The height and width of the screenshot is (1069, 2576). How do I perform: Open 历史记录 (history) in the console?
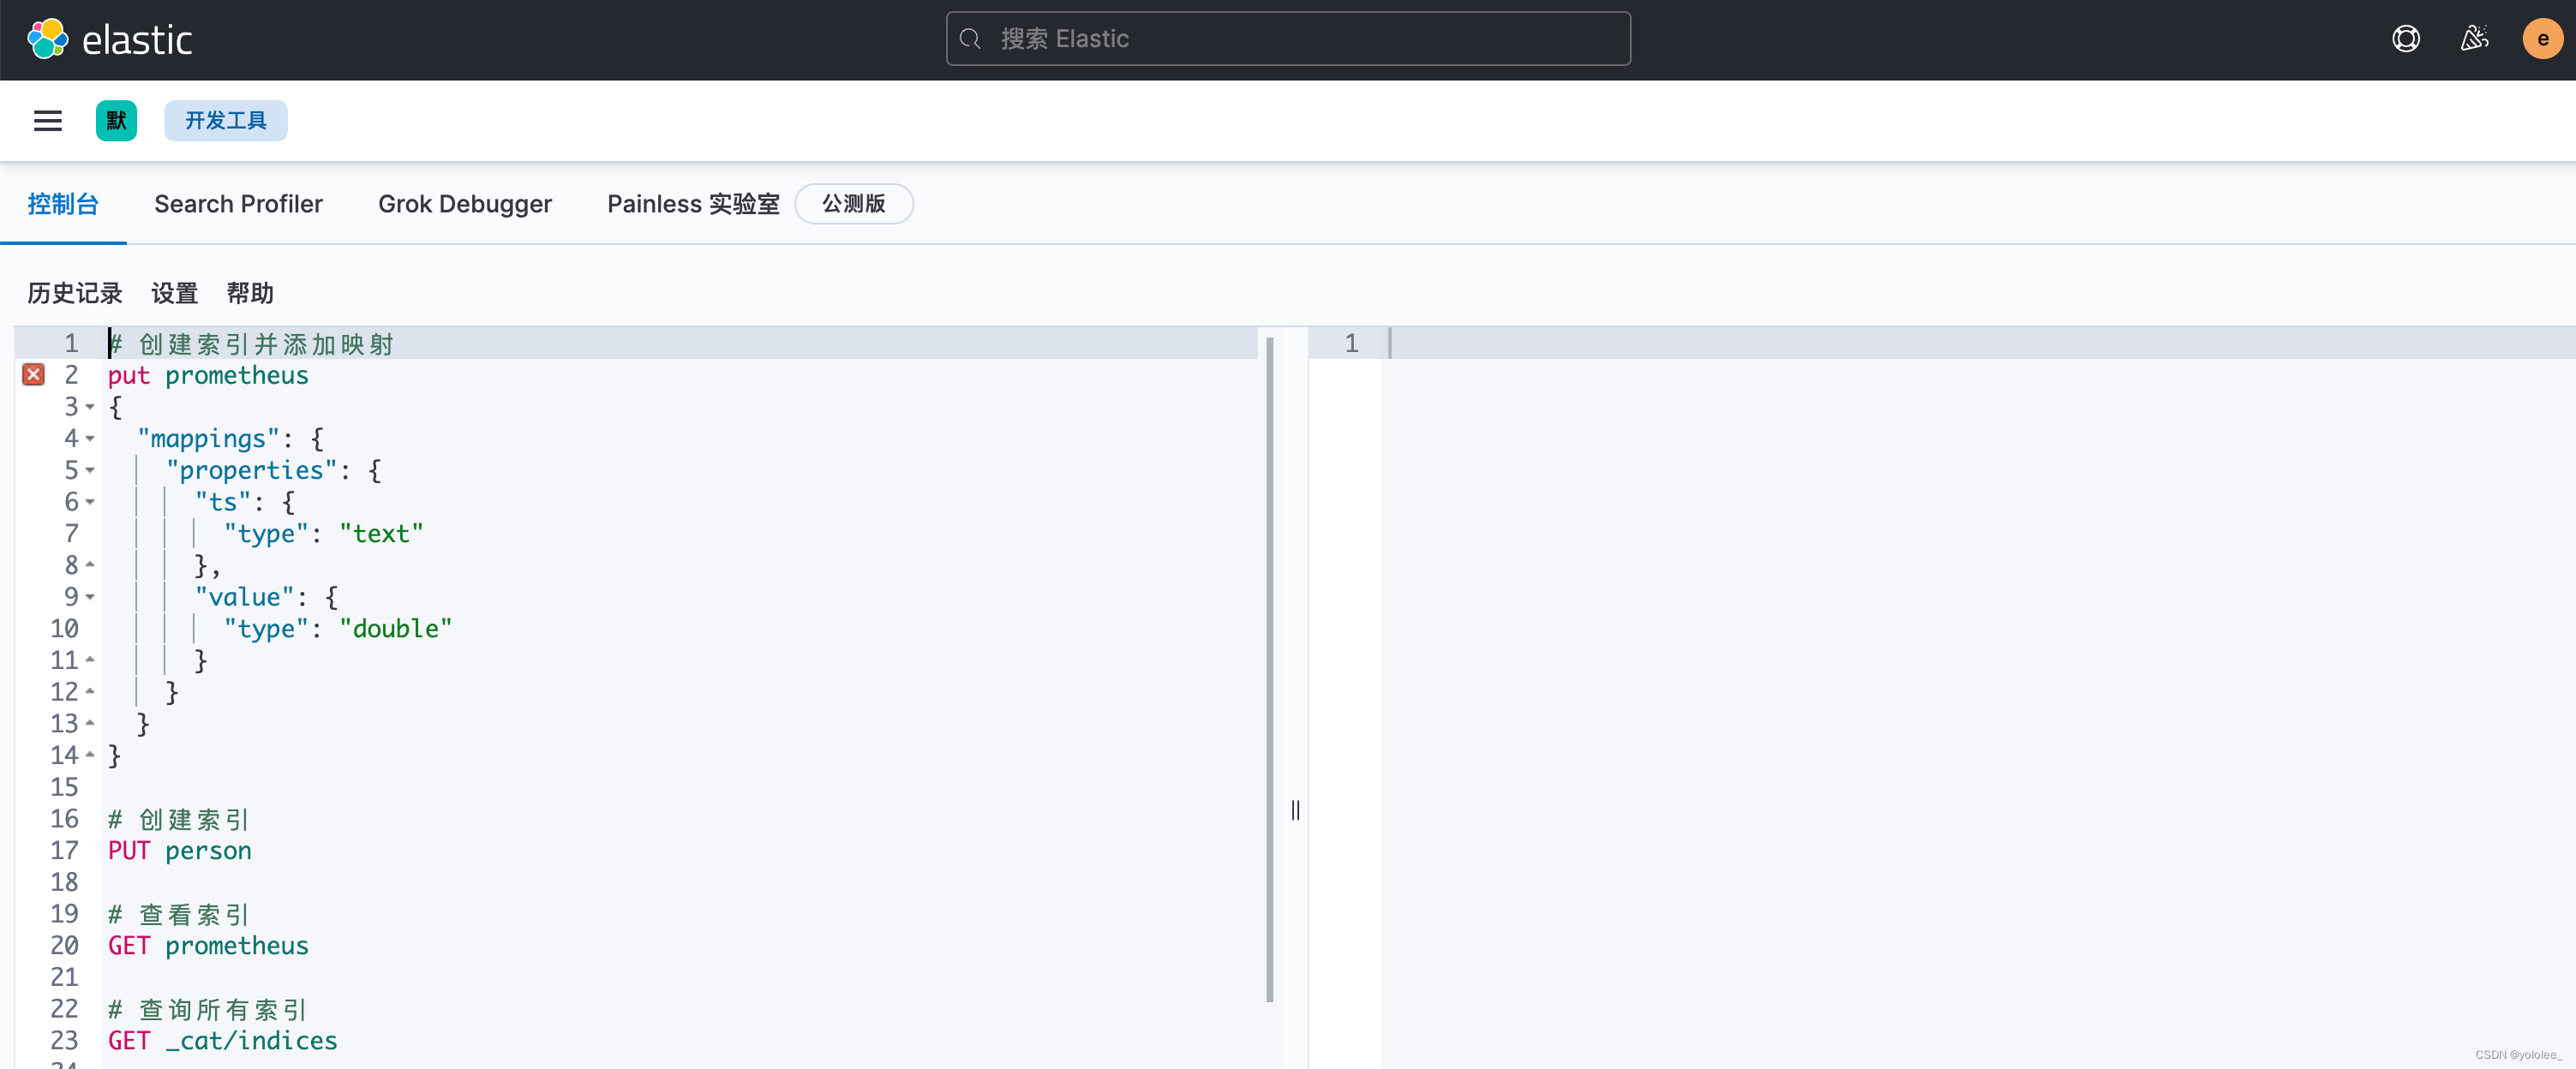74,293
